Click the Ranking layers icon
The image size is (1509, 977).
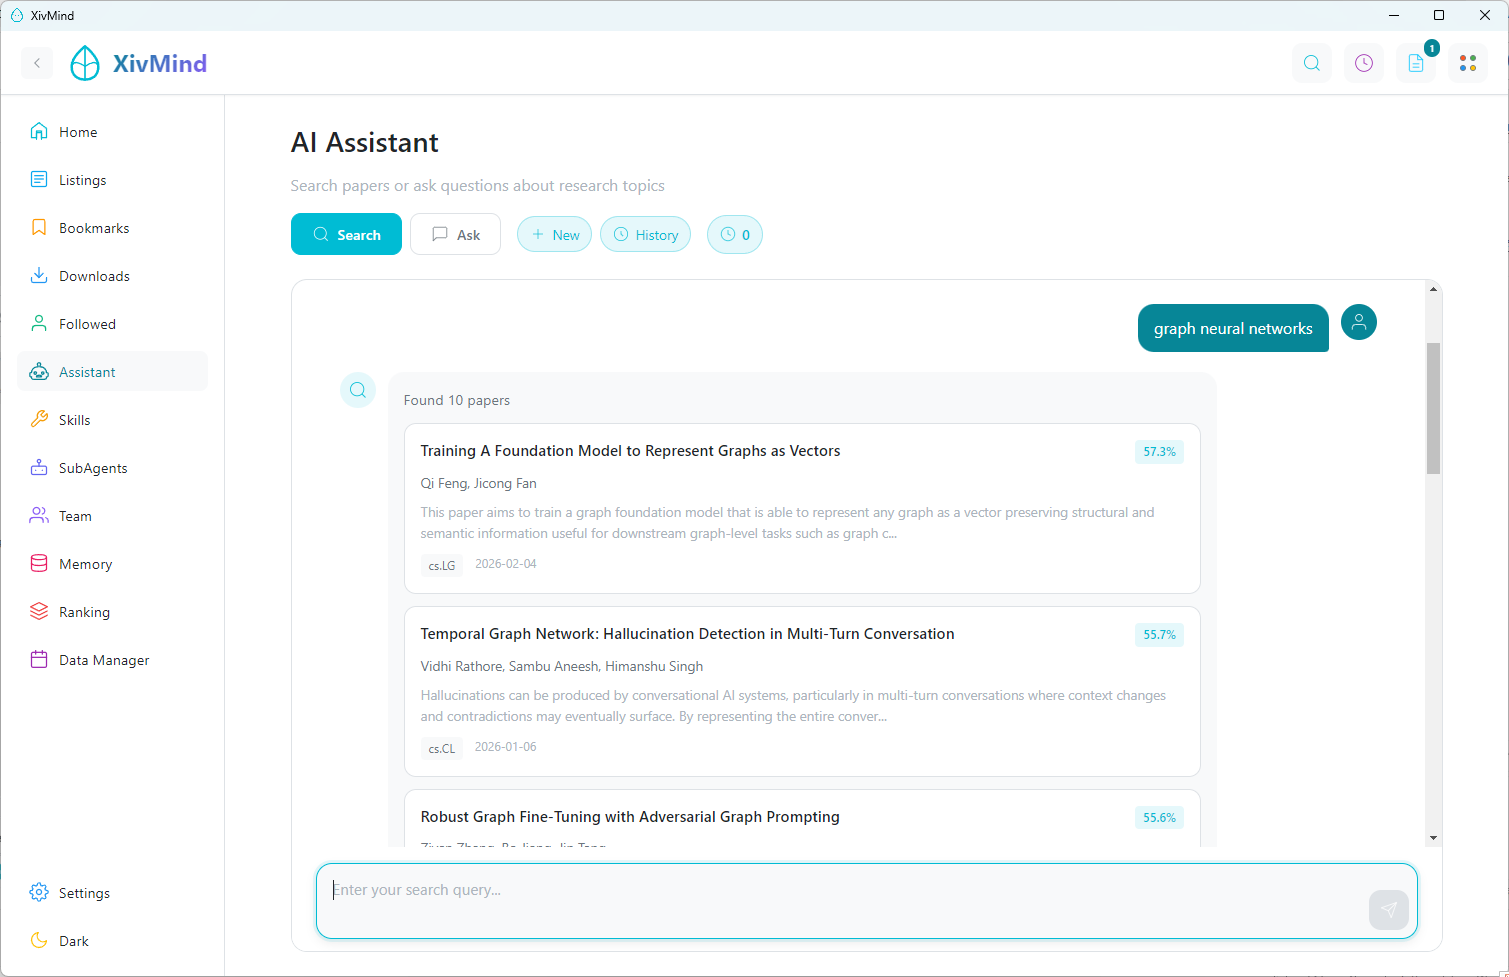pyautogui.click(x=39, y=612)
